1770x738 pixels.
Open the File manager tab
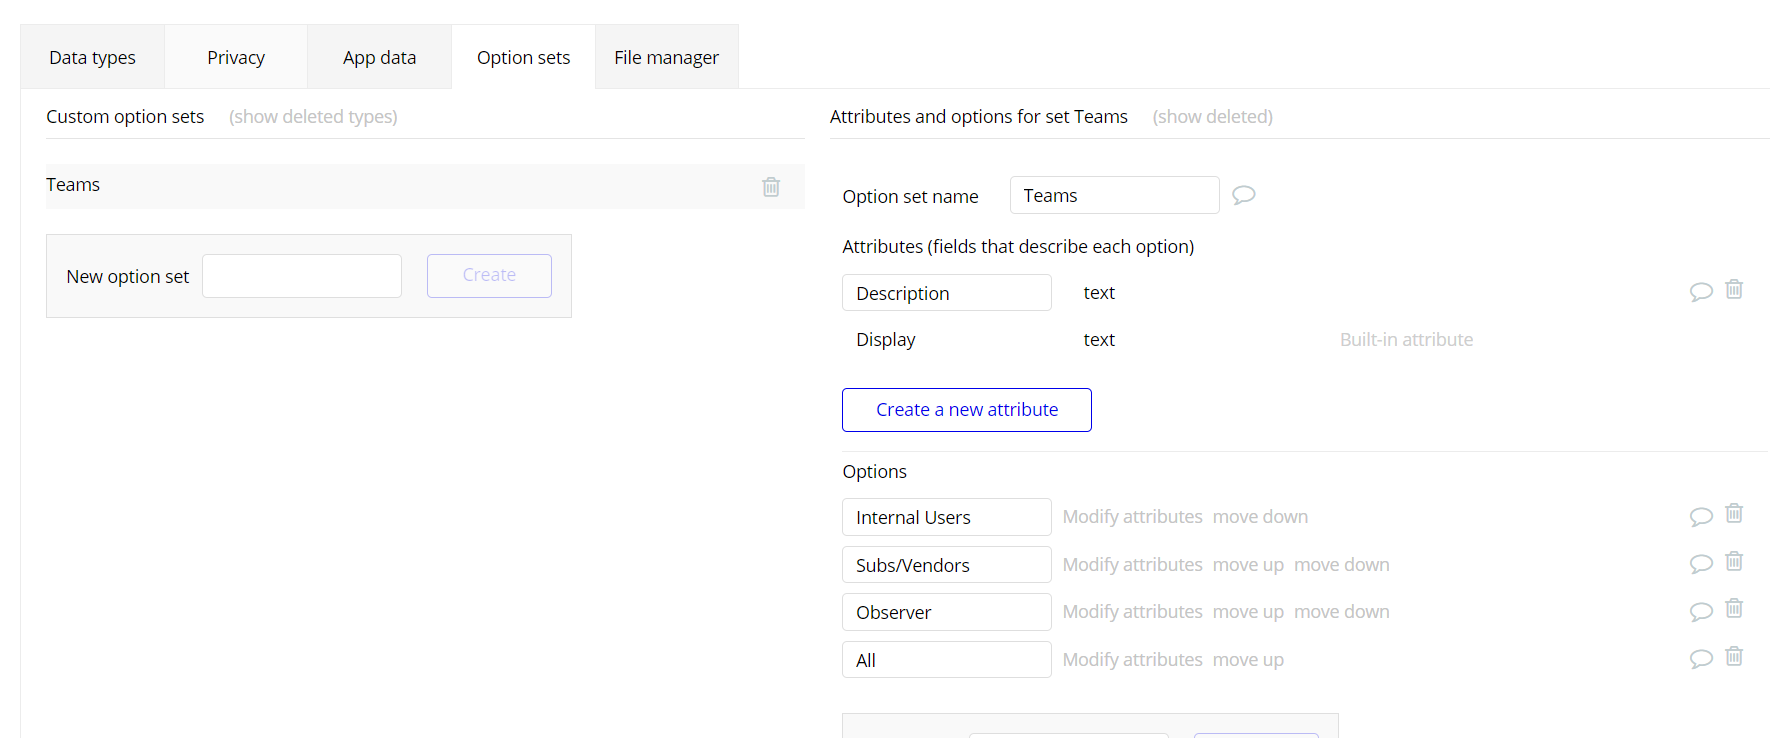click(x=666, y=58)
